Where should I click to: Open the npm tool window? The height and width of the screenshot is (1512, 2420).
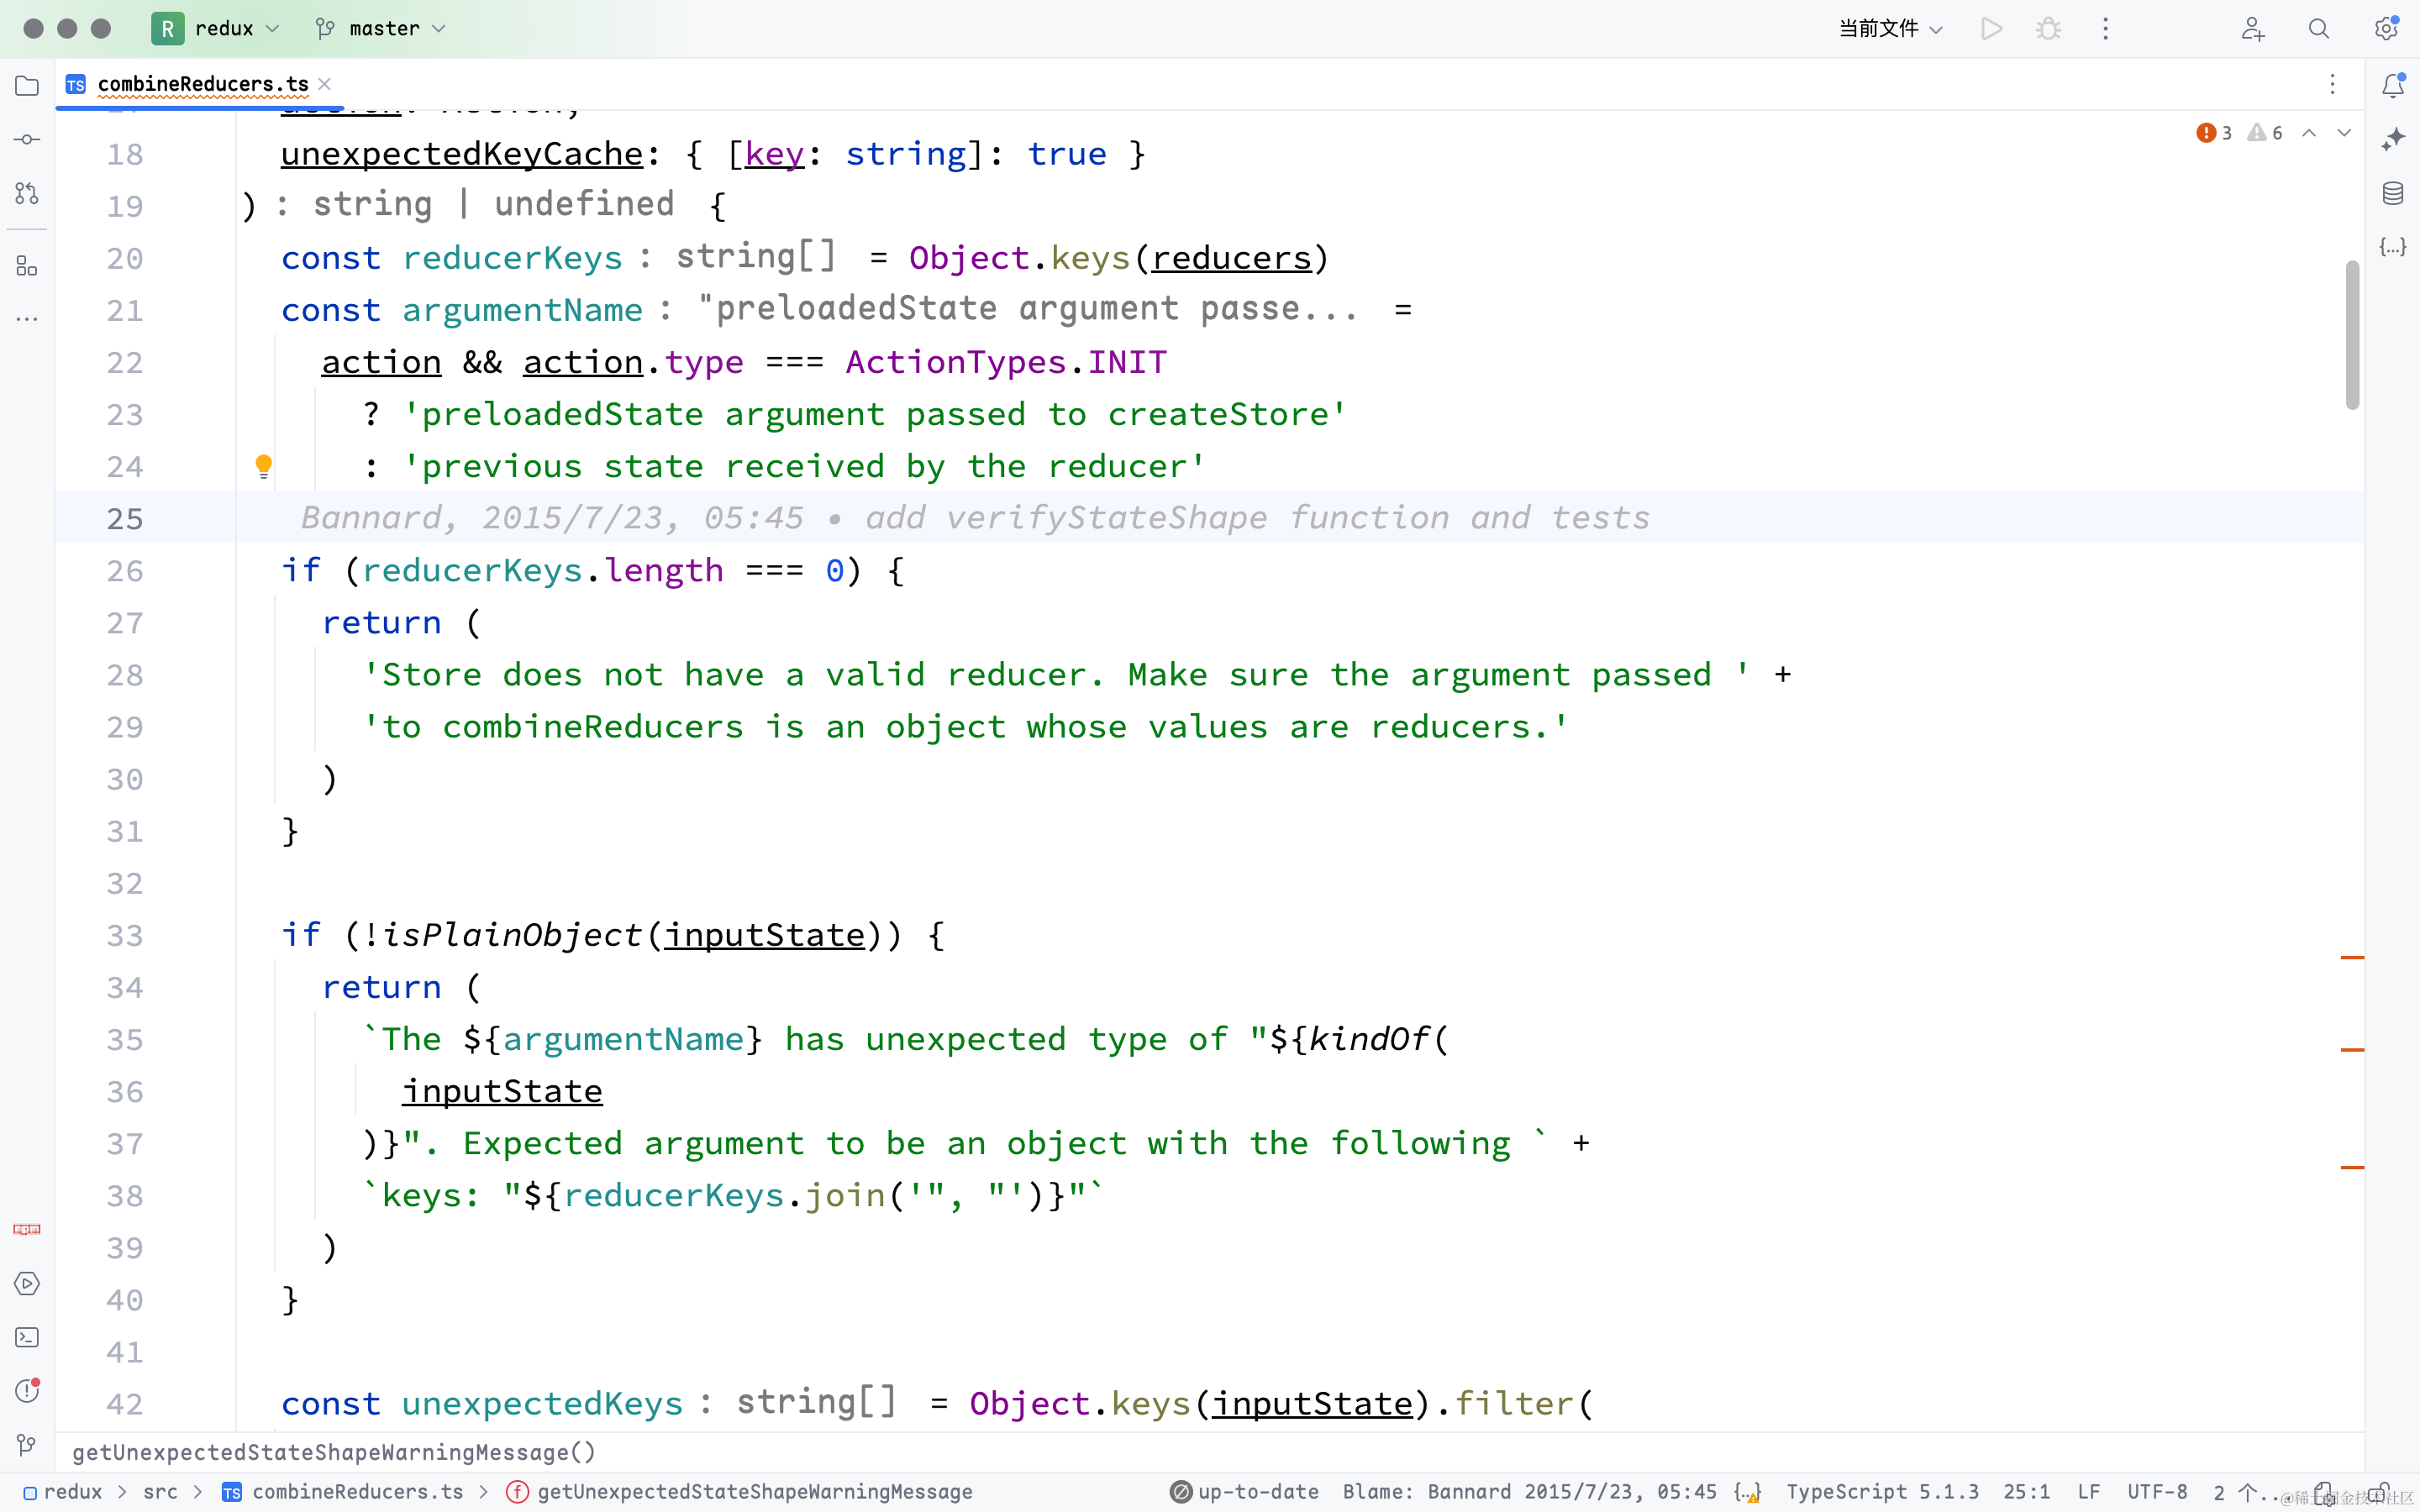coord(27,1229)
